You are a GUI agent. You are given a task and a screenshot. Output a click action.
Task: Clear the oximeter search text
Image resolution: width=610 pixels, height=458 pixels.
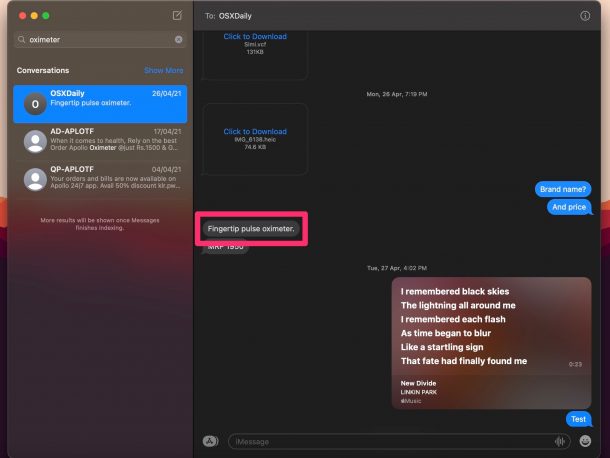[179, 40]
